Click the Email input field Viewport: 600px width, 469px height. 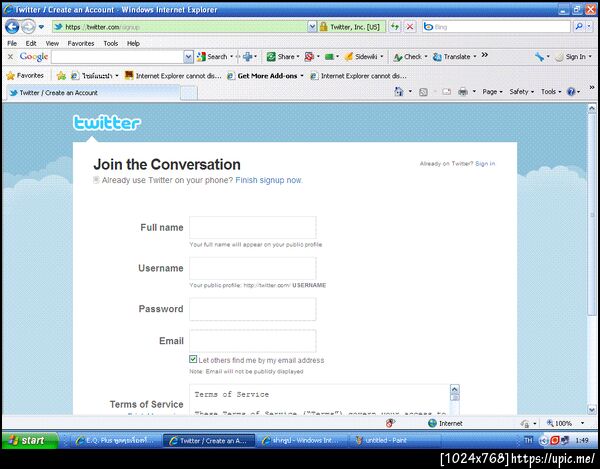click(253, 340)
